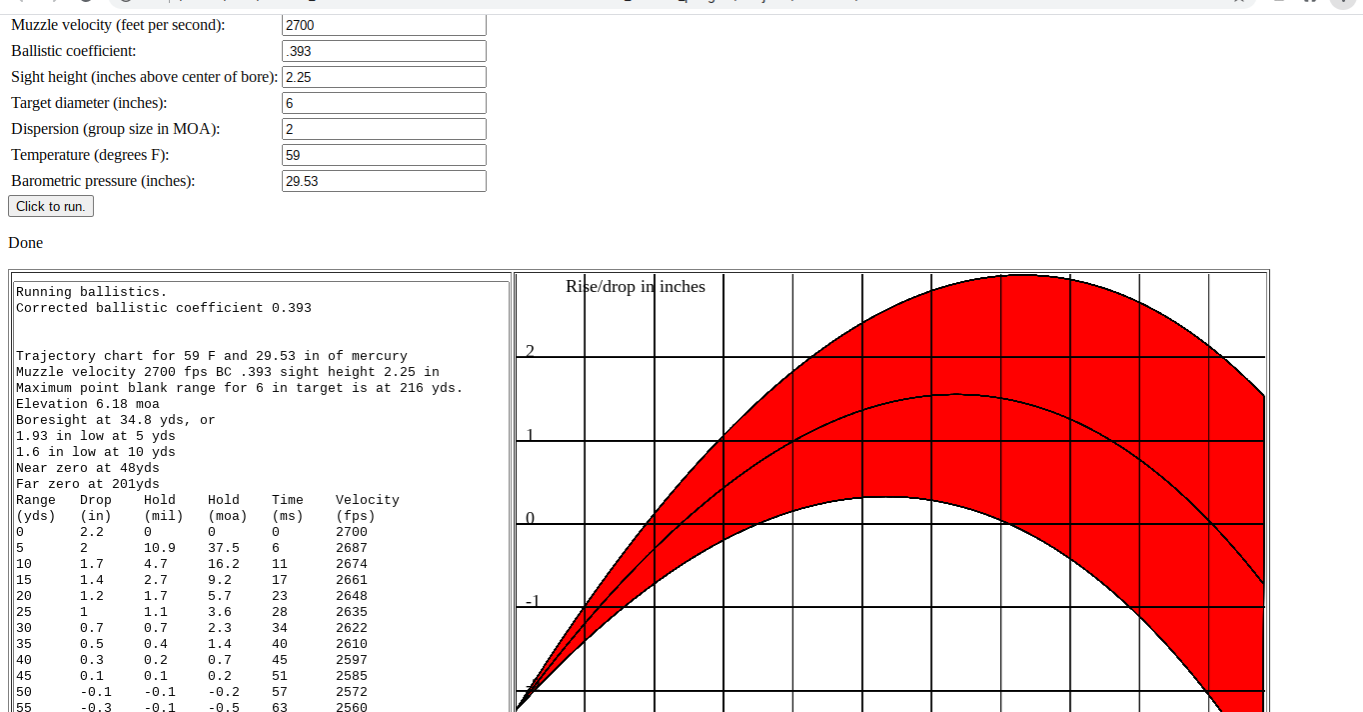Click the Sight height input field
The width and height of the screenshot is (1363, 712).
click(x=384, y=77)
